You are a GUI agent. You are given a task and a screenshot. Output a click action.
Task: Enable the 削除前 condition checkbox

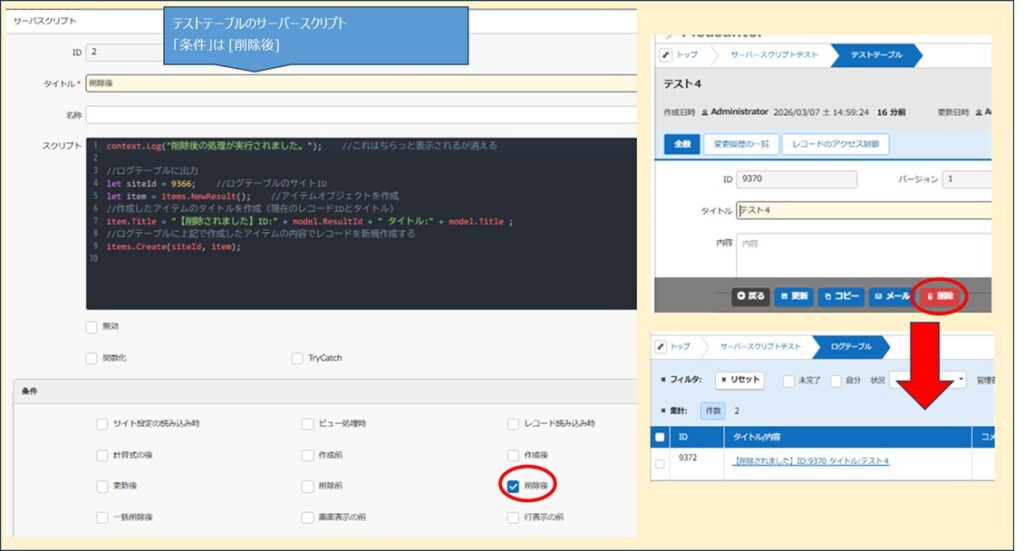click(x=308, y=486)
